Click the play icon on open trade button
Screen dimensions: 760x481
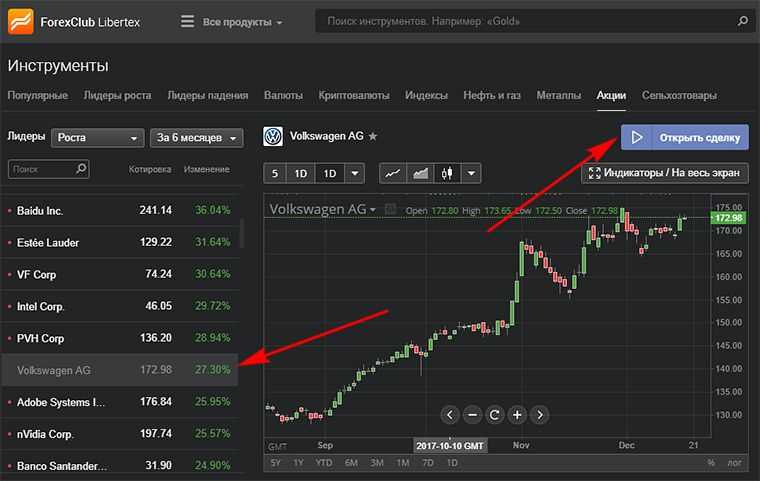(636, 137)
